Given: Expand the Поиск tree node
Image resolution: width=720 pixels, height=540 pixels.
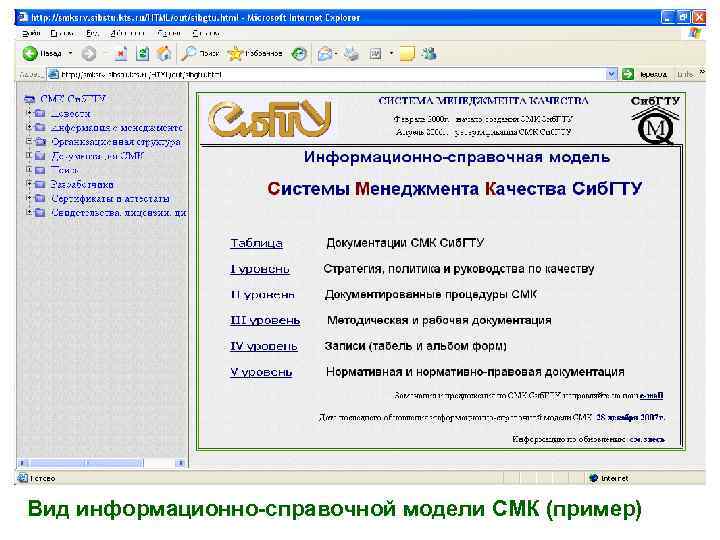Looking at the screenshot, I should [28, 170].
